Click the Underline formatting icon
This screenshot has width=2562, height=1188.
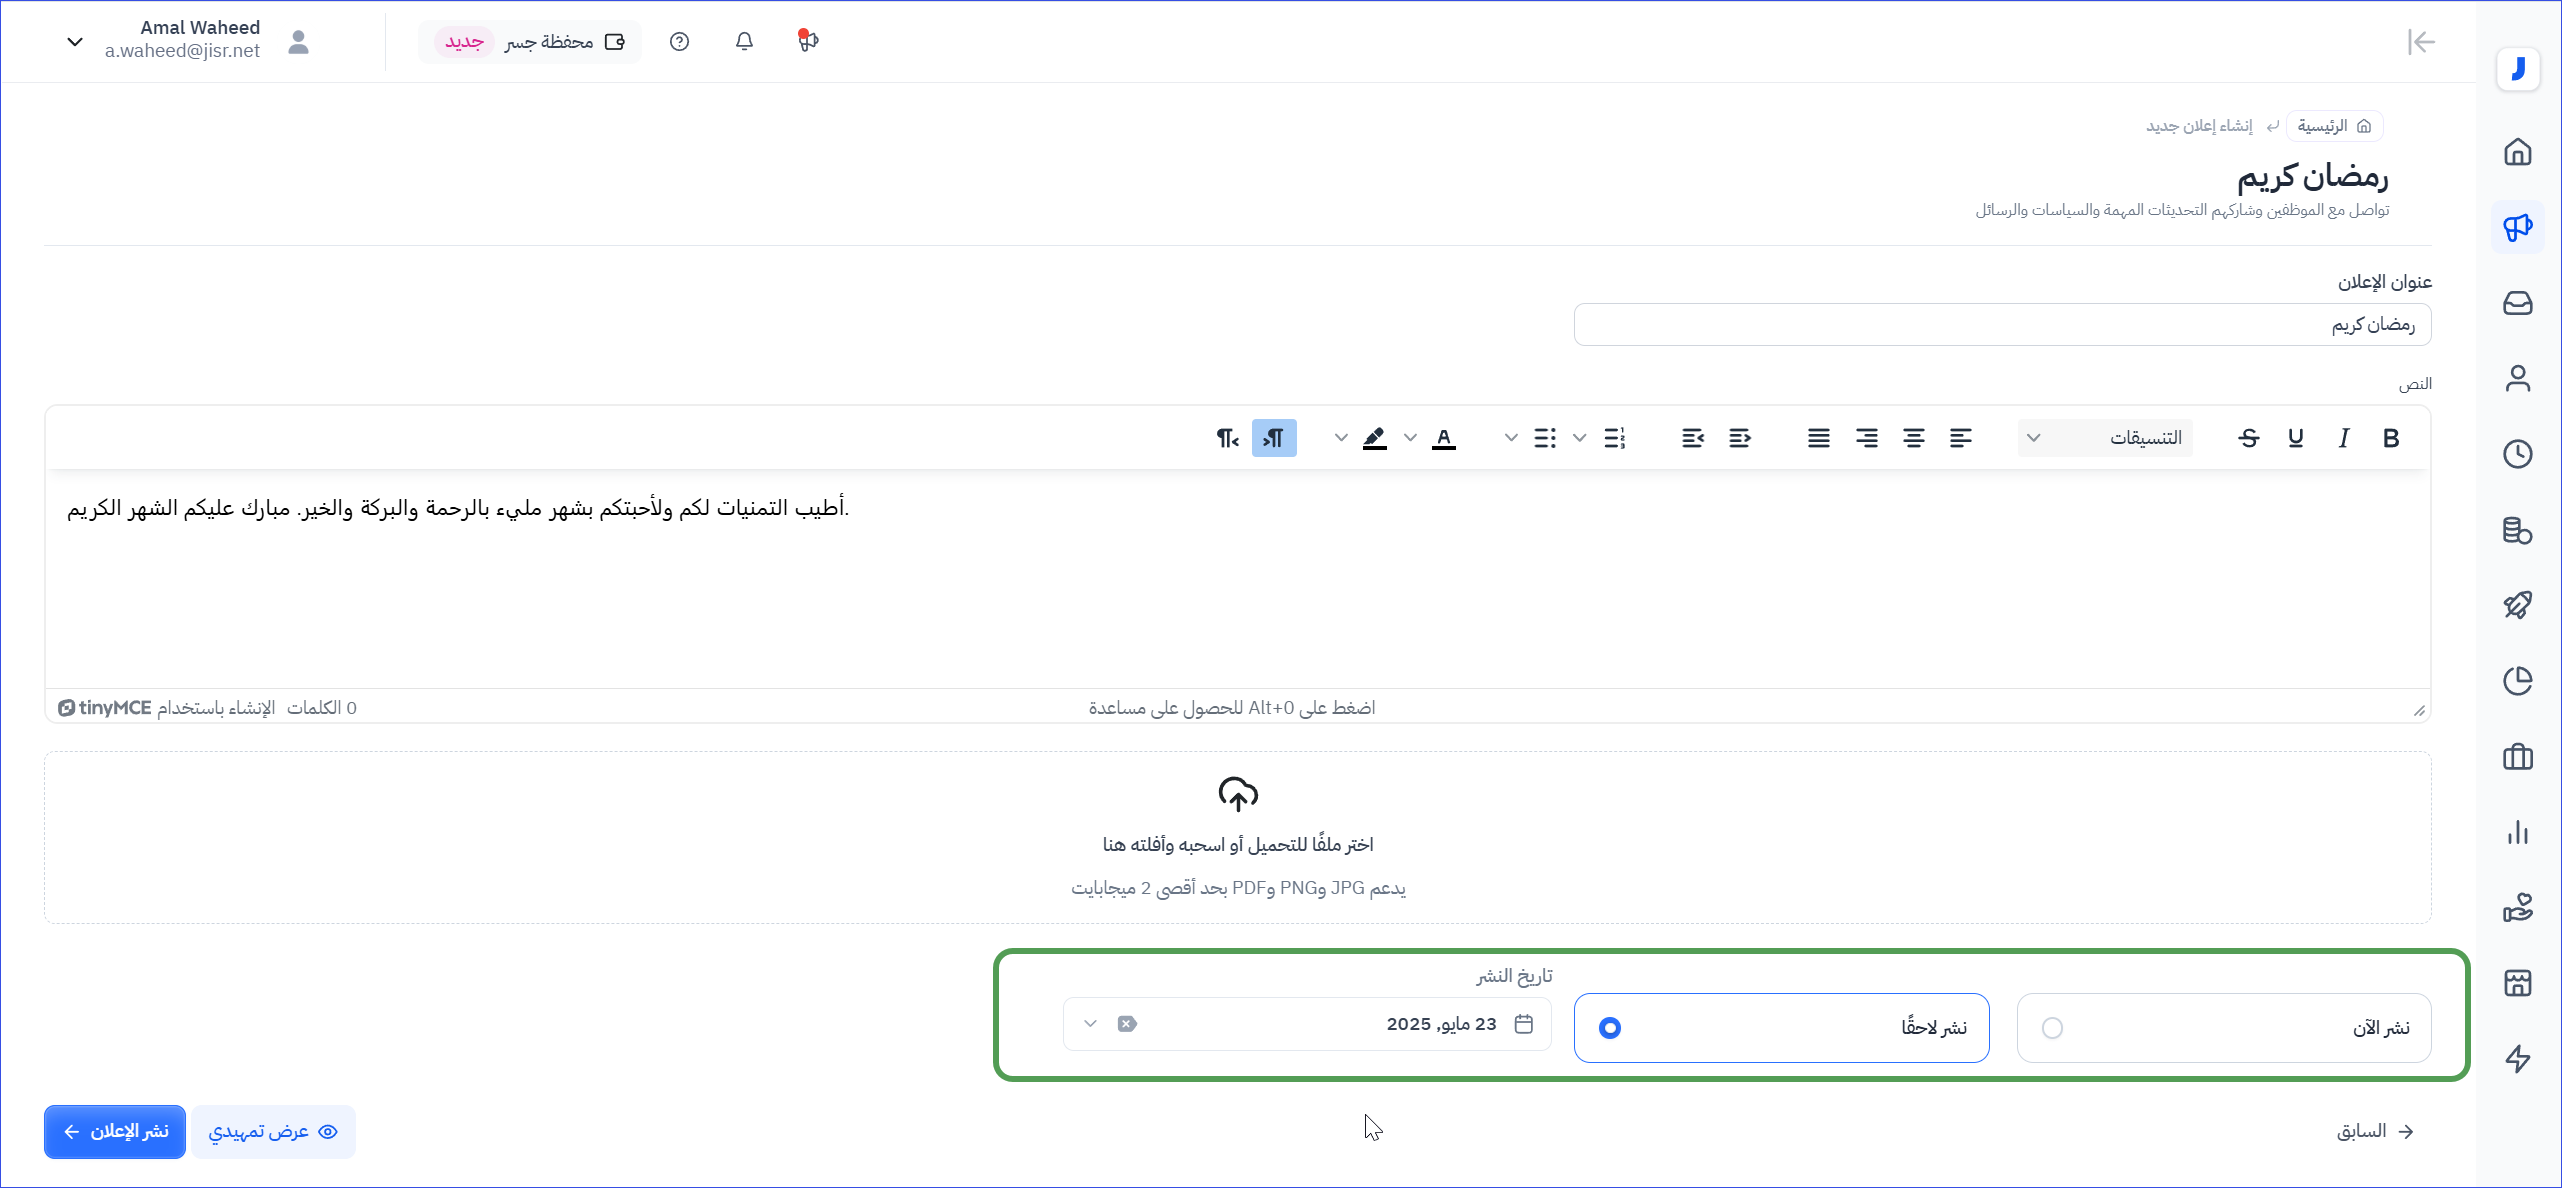[x=2296, y=438]
